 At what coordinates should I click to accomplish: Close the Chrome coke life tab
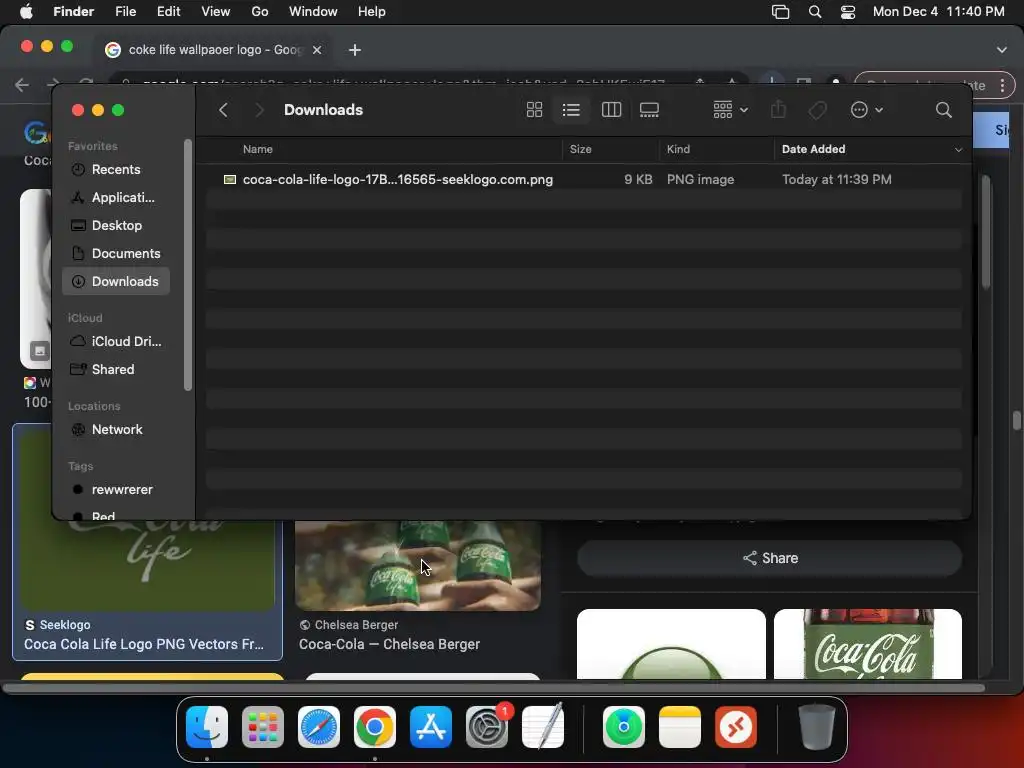(x=317, y=50)
